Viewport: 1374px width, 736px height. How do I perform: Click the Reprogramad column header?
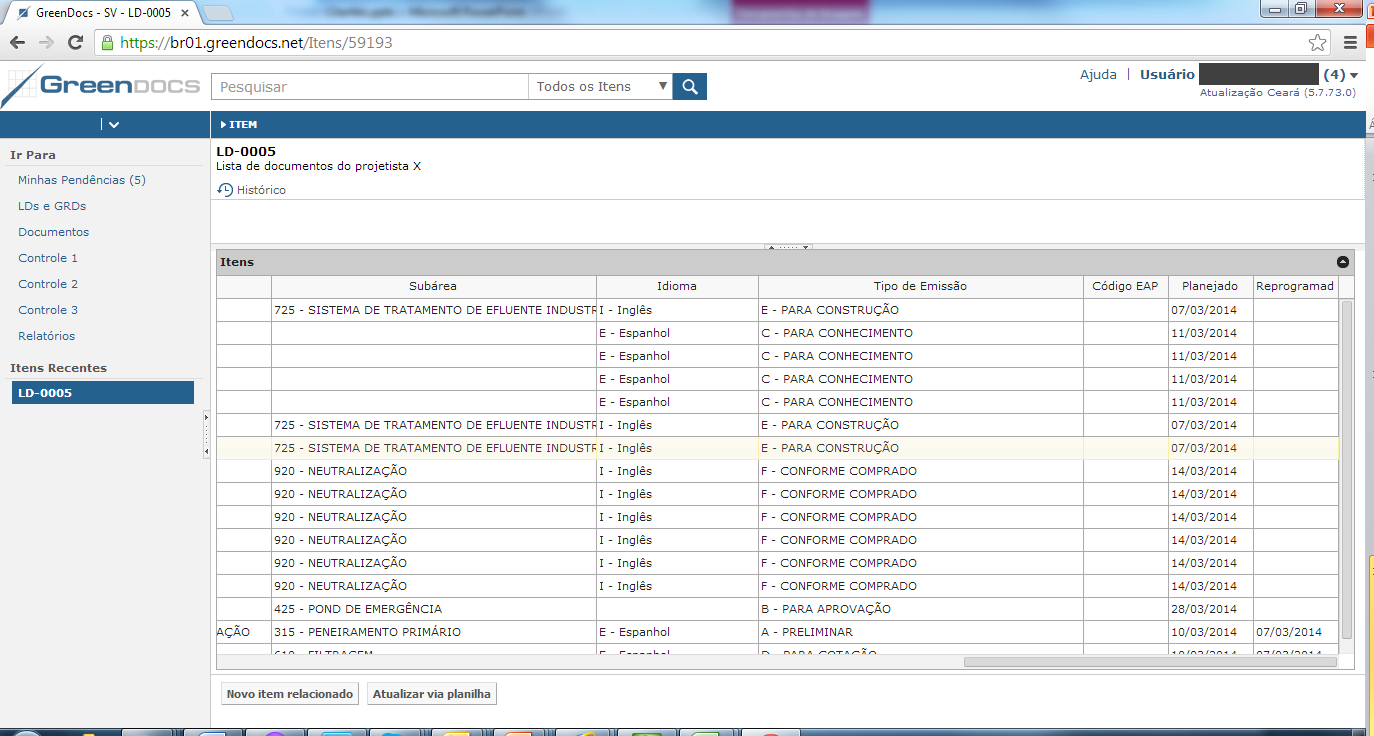pos(1295,286)
